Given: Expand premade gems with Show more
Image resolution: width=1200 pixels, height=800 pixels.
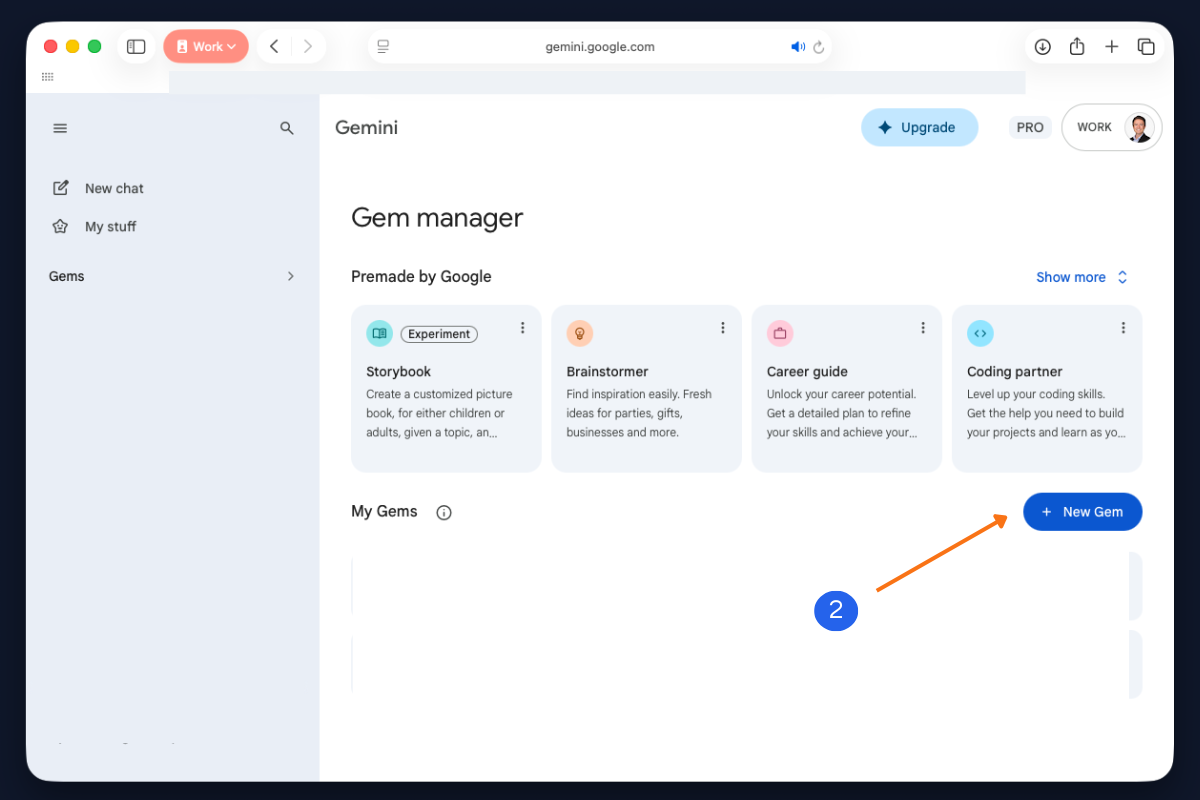Looking at the screenshot, I should [1082, 277].
